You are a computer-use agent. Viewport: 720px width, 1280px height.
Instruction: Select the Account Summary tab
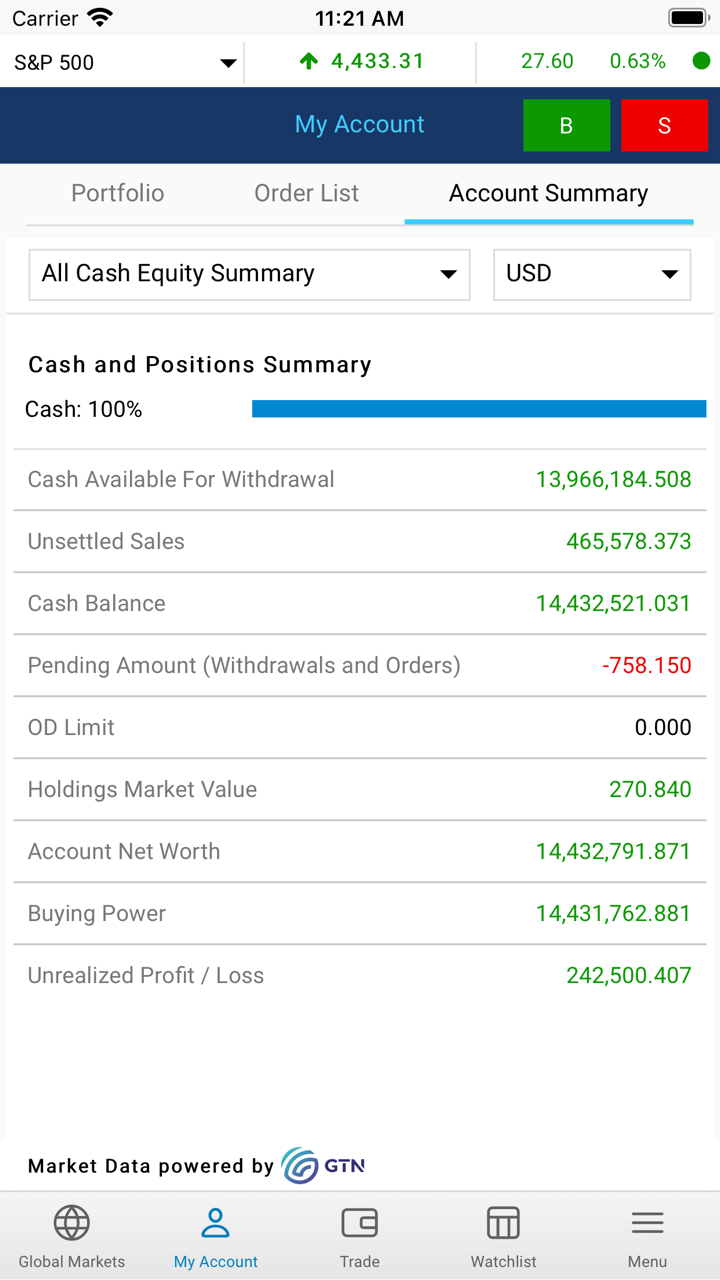point(548,193)
